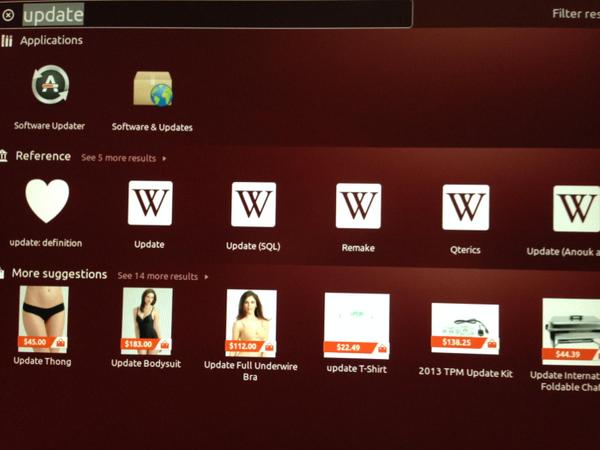View the $44.39 foldable chafer product
600x450 pixels.
tap(572, 331)
